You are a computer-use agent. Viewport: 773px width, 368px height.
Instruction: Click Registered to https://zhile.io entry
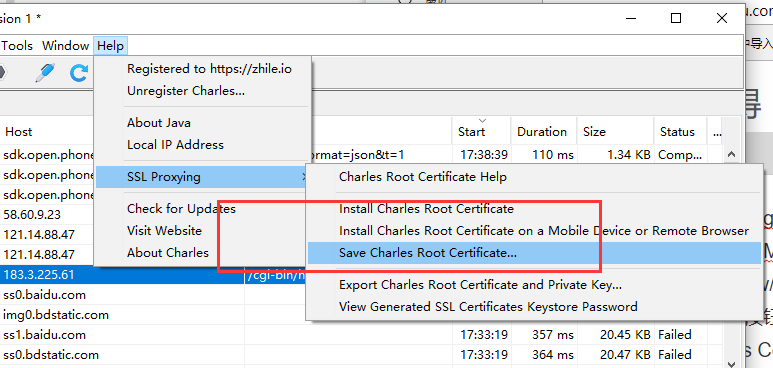tap(203, 69)
